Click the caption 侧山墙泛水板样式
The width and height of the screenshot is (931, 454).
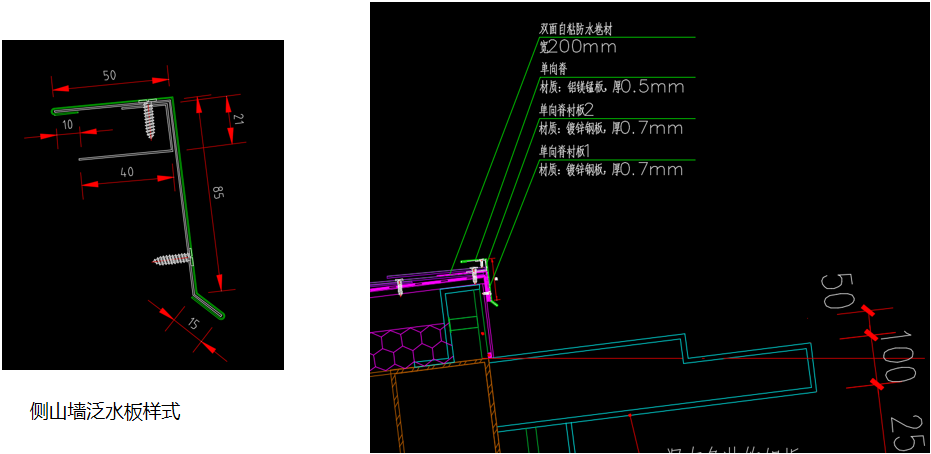tap(105, 410)
